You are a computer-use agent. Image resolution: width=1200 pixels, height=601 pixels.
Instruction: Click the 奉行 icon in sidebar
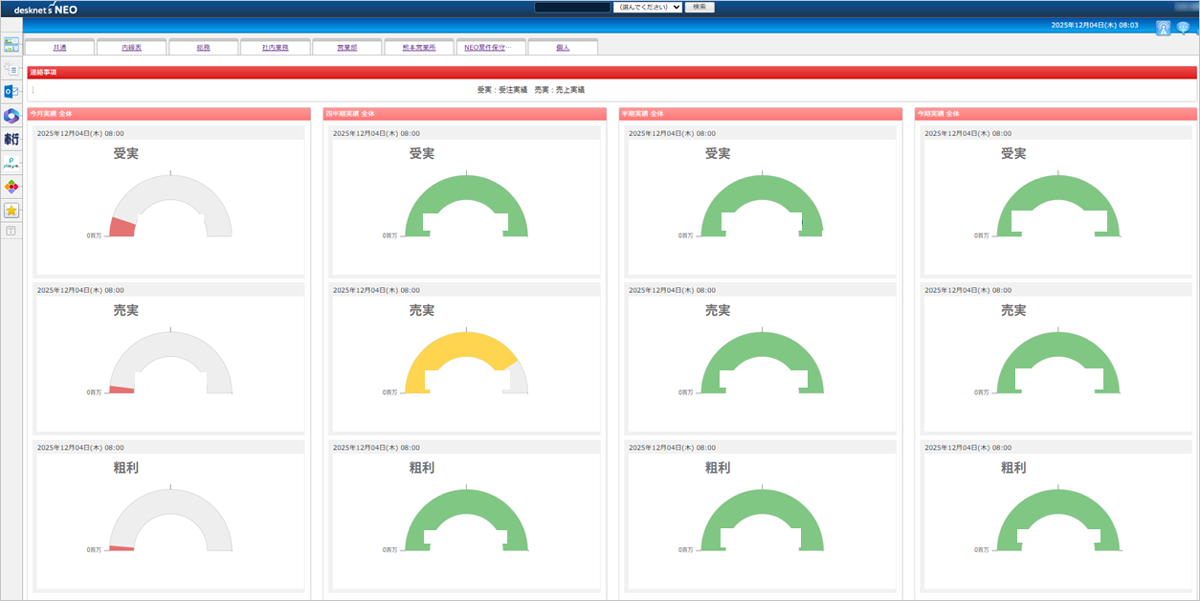(12, 139)
